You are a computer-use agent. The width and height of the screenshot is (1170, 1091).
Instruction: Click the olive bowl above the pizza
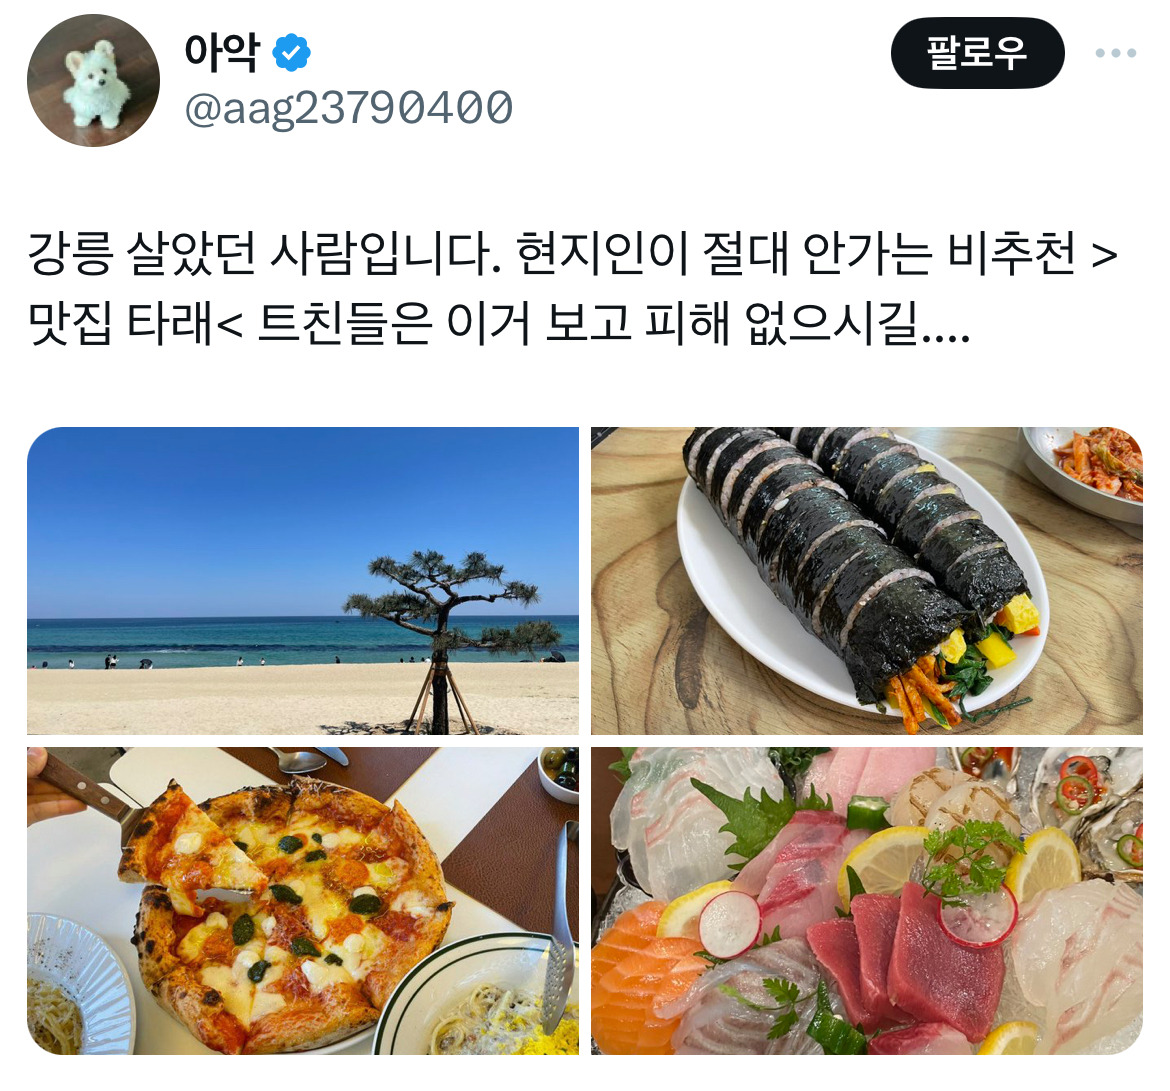pyautogui.click(x=558, y=772)
